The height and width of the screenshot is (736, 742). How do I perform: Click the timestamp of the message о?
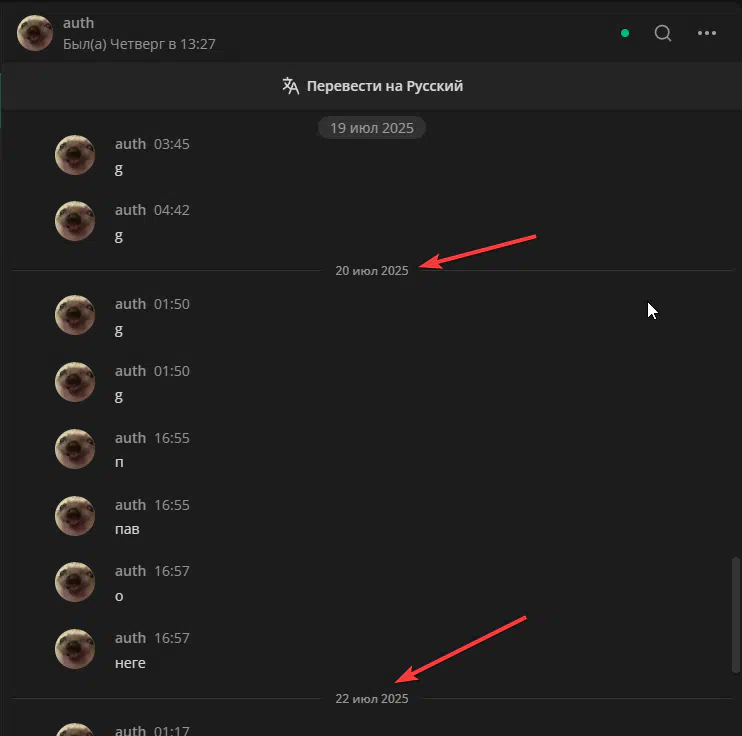(172, 571)
